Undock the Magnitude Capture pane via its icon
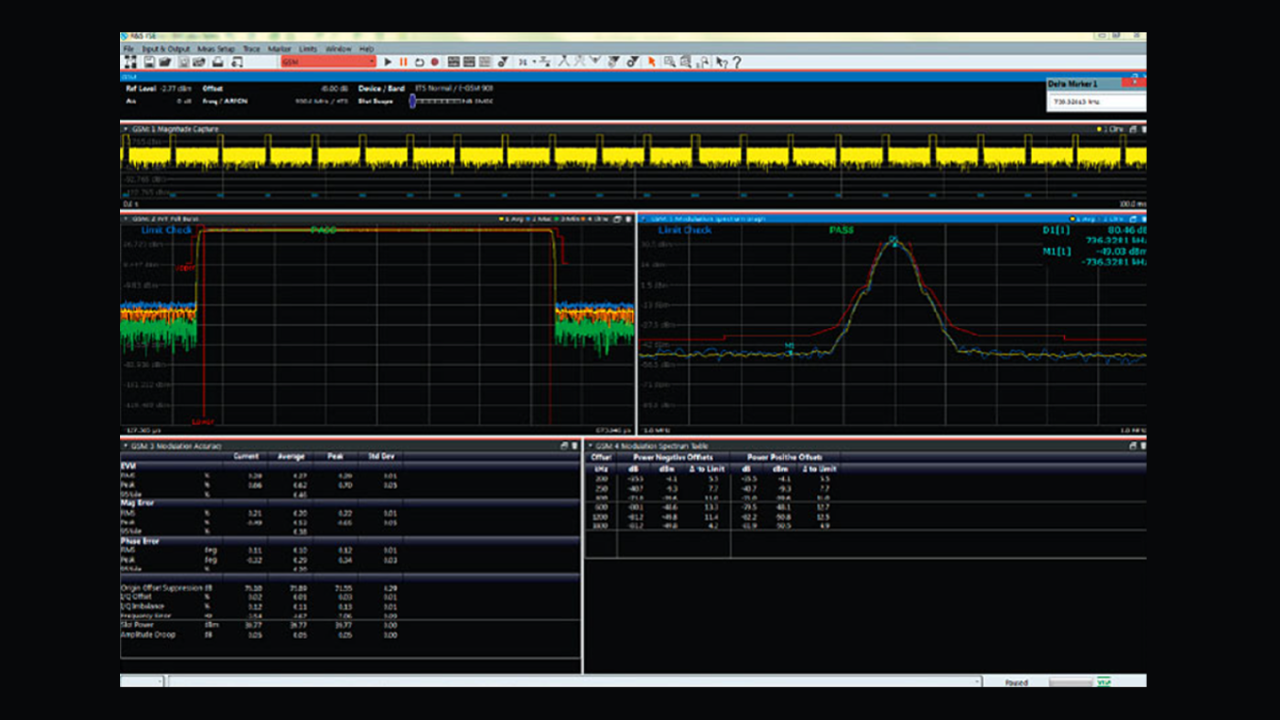 (x=1134, y=129)
